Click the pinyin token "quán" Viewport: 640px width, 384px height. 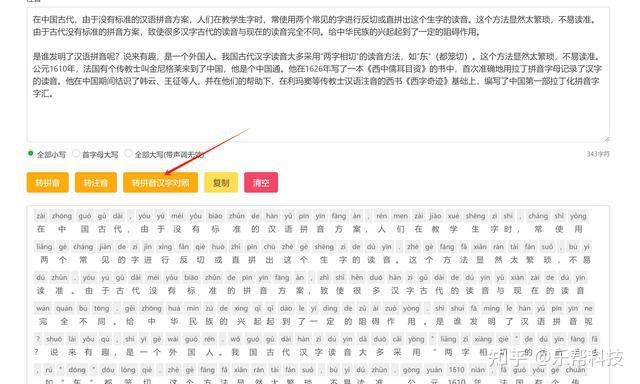pyautogui.click(x=64, y=308)
